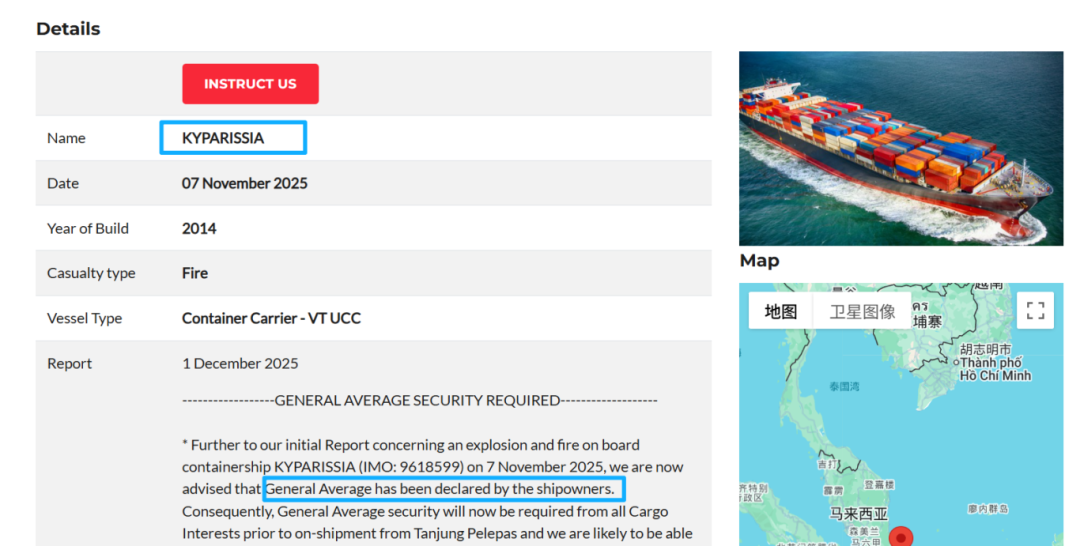Click the Year of Build value 2014
The image size is (1080, 546).
tap(199, 228)
